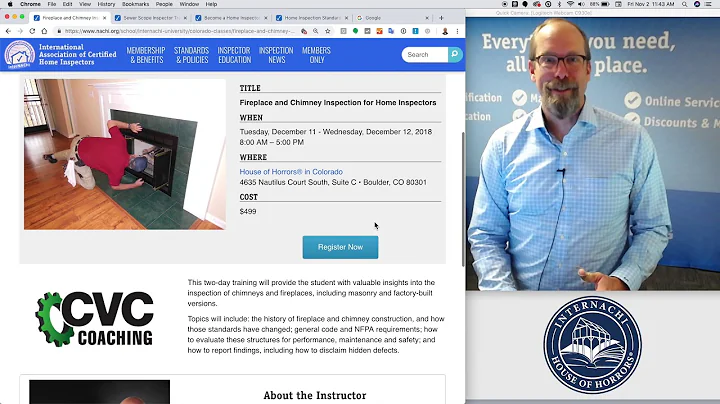Screen dimensions: 720x404
Task: Click the About the Instructor heading
Action: 315,395
